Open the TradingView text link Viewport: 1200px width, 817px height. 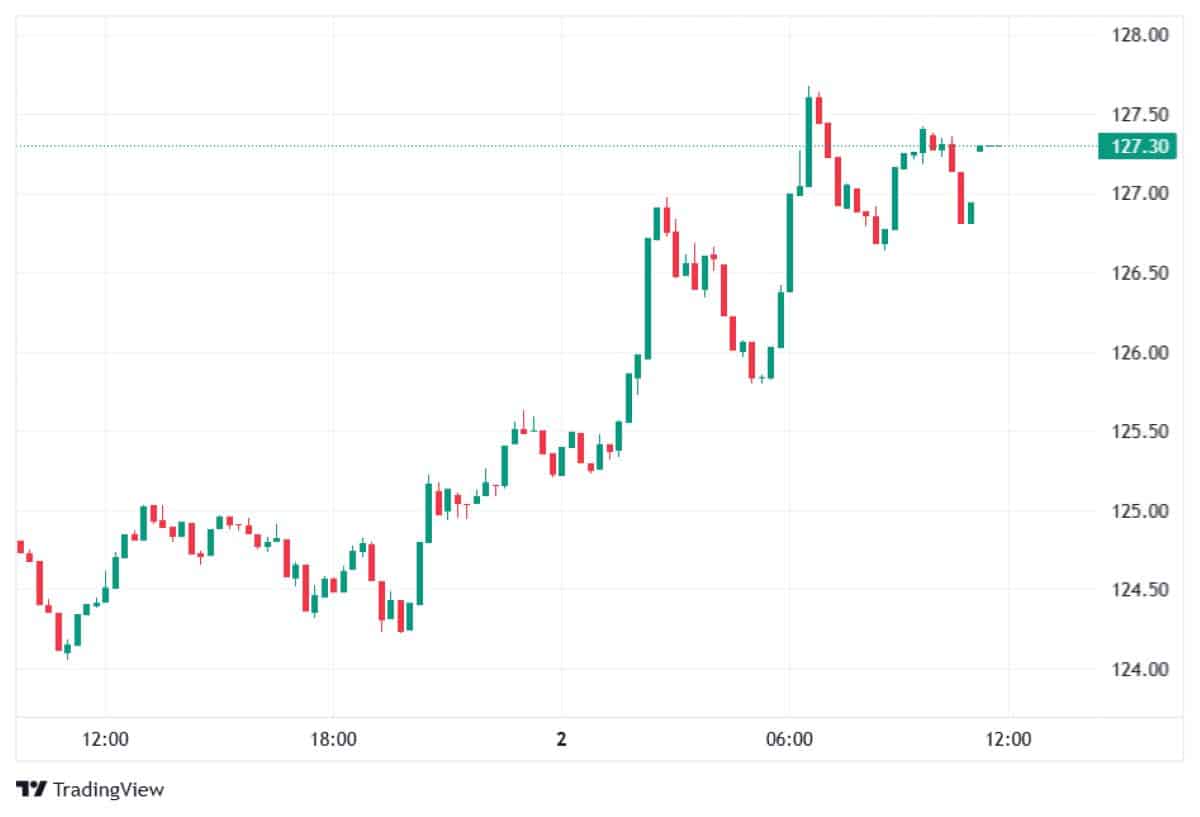[x=108, y=789]
